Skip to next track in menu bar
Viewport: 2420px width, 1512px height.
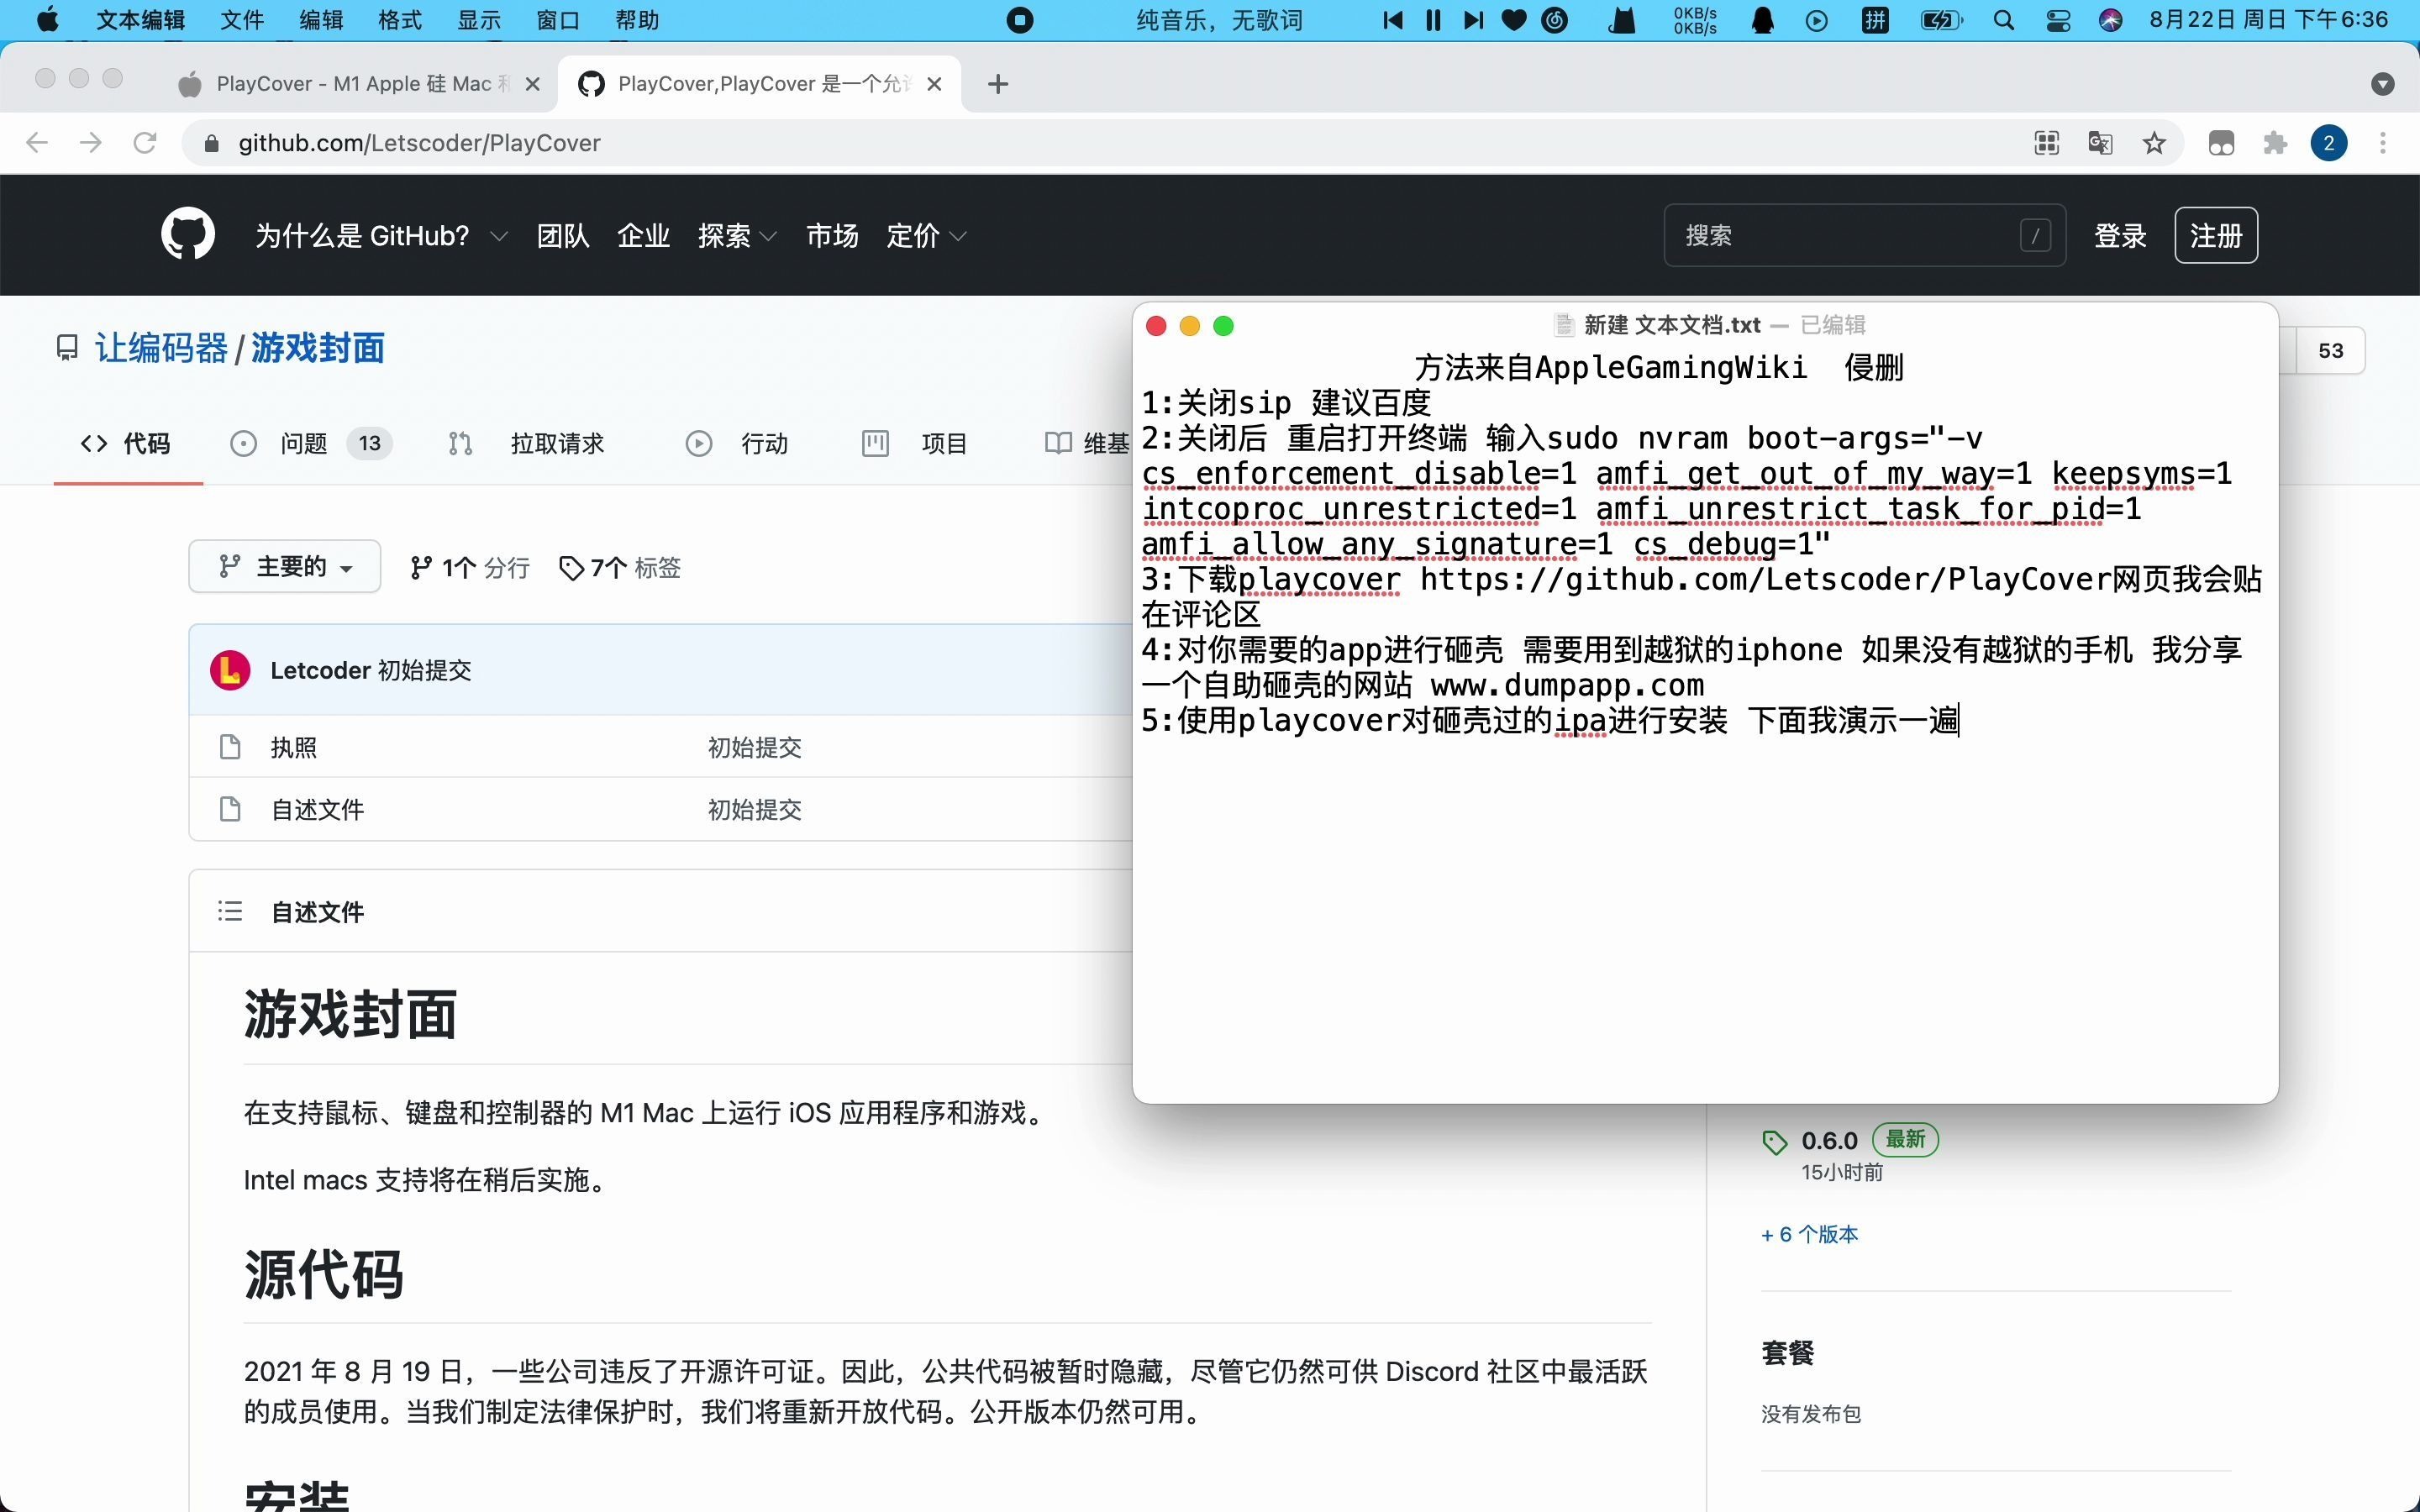tap(1473, 20)
